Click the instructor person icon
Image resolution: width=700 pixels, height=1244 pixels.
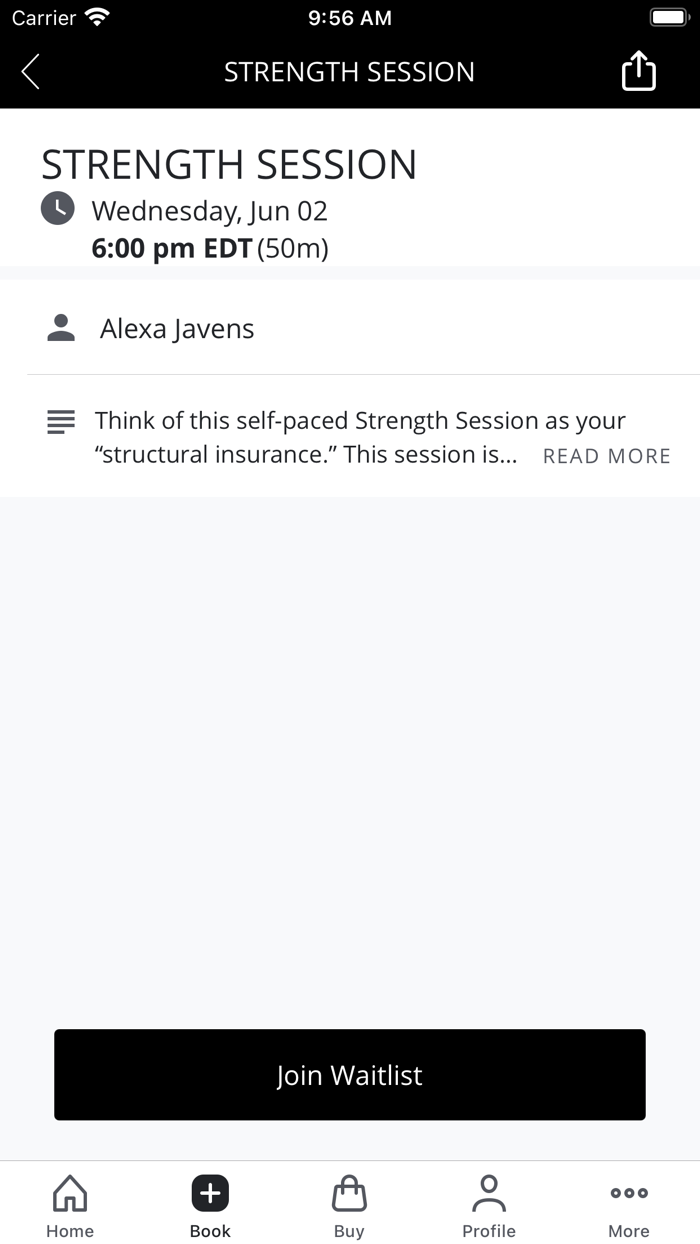61,328
